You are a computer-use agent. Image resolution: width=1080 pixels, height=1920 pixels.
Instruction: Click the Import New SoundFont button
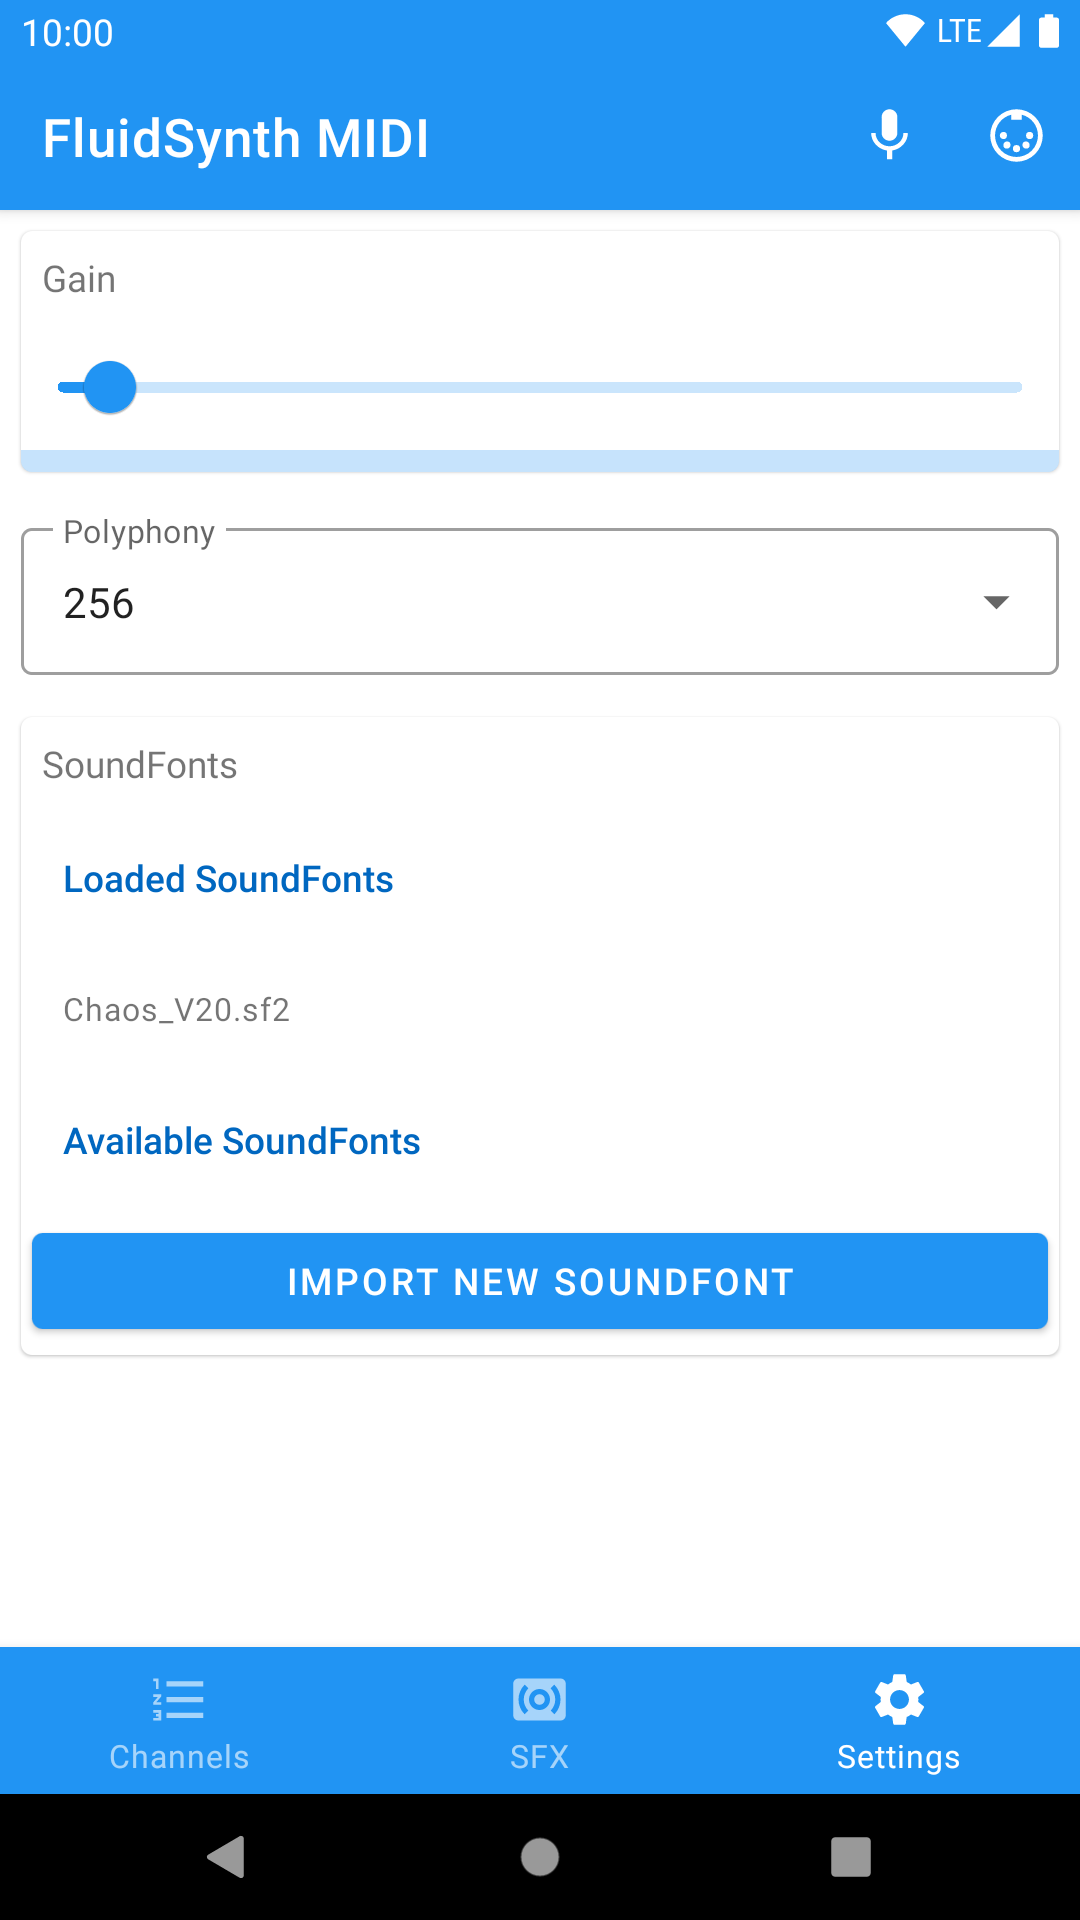pos(540,1281)
